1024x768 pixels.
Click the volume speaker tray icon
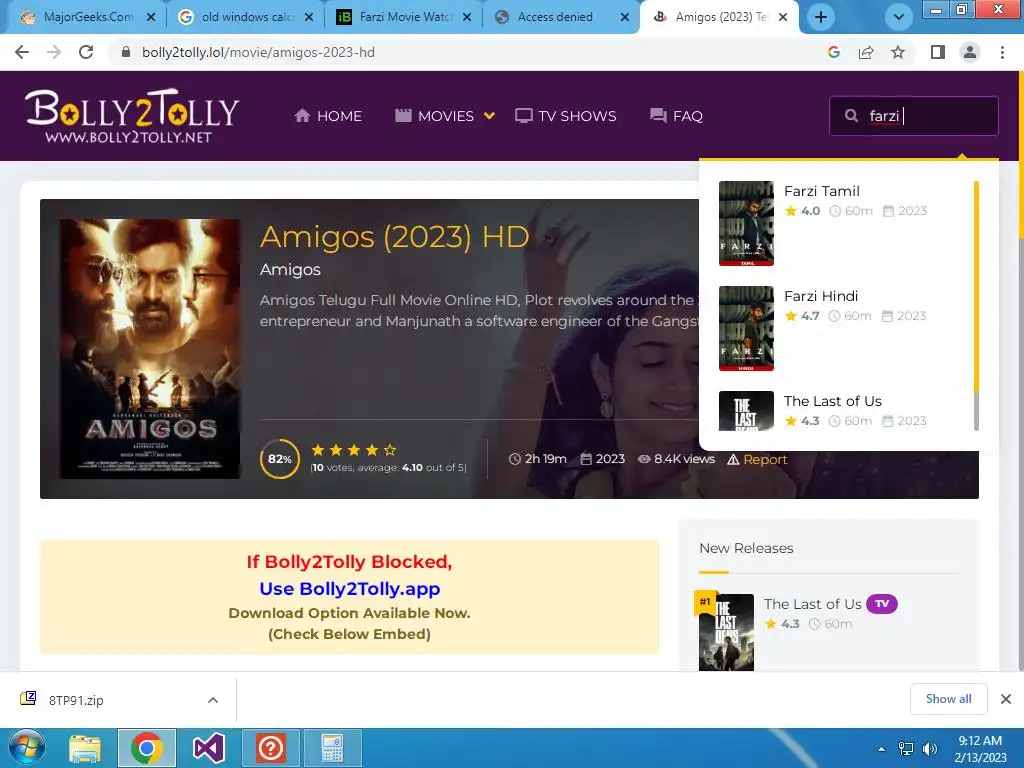(x=929, y=749)
